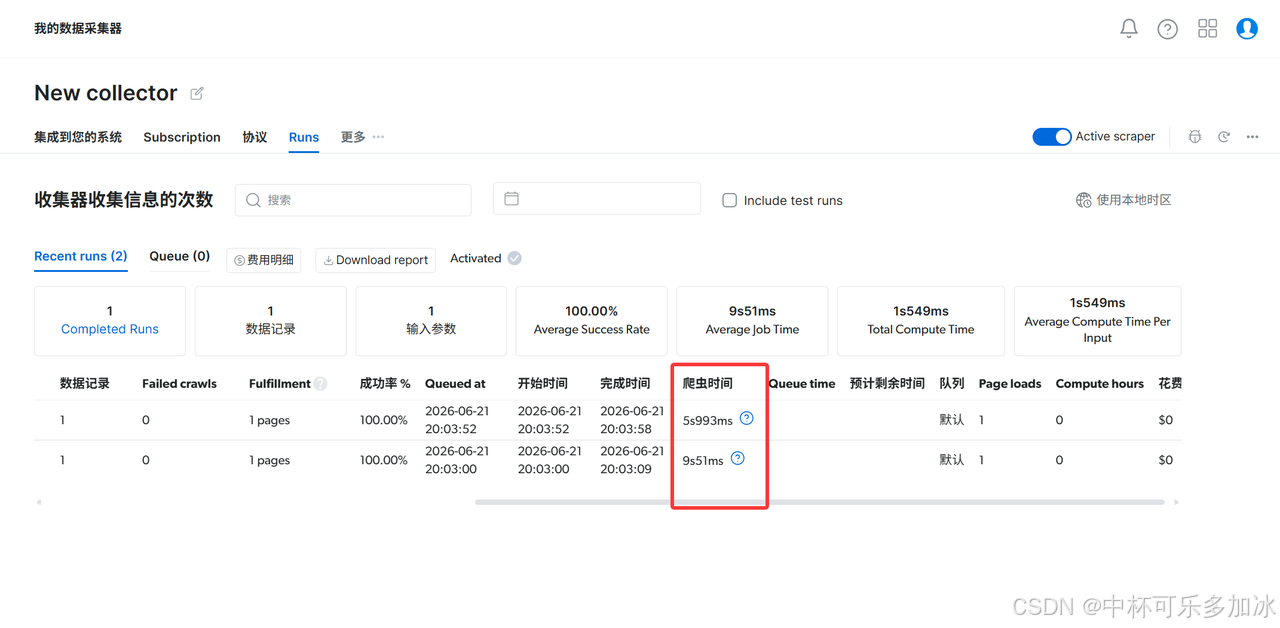Click the Page loads column header
The width and height of the screenshot is (1280, 628).
coord(1010,384)
